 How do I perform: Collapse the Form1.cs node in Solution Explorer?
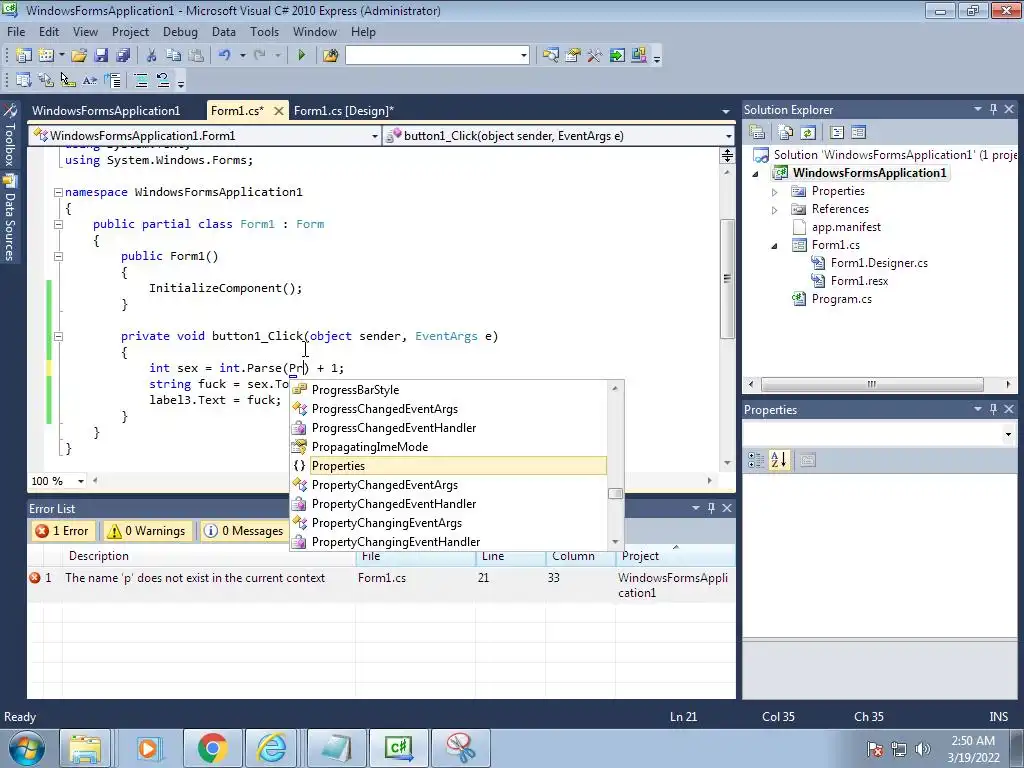(775, 246)
